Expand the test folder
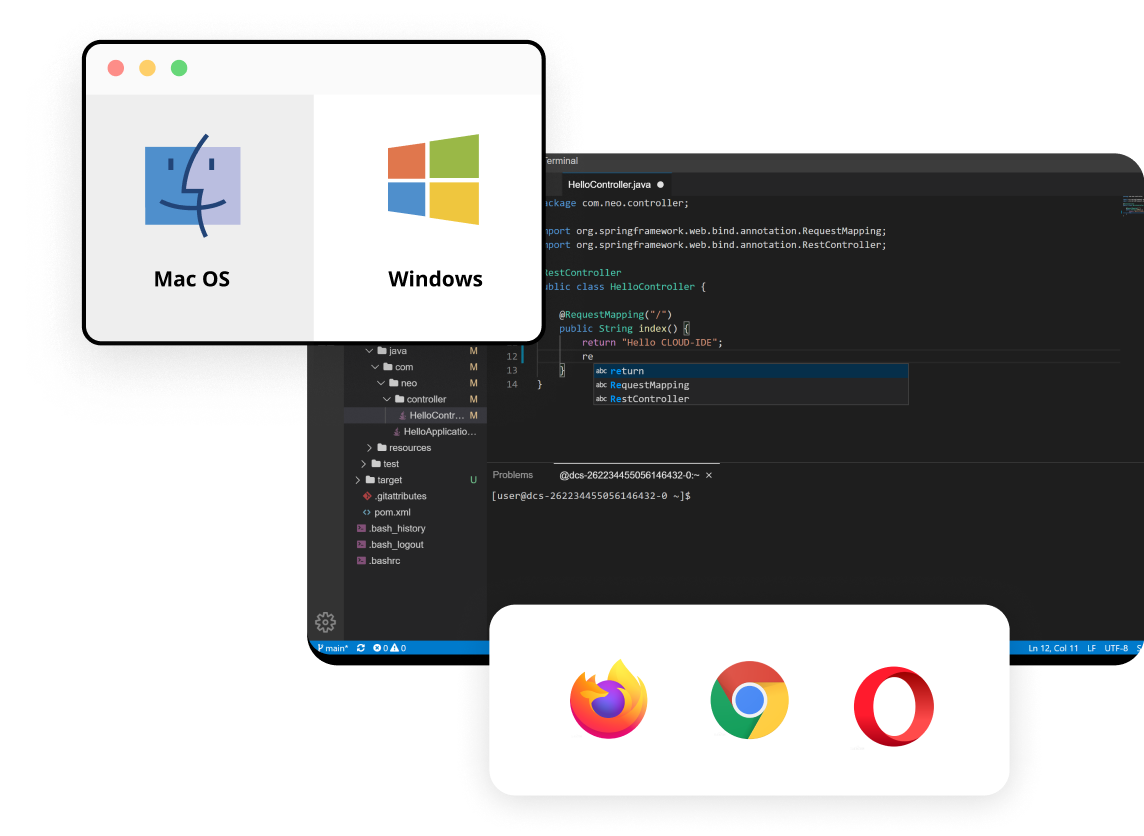The height and width of the screenshot is (836, 1144). [x=363, y=464]
